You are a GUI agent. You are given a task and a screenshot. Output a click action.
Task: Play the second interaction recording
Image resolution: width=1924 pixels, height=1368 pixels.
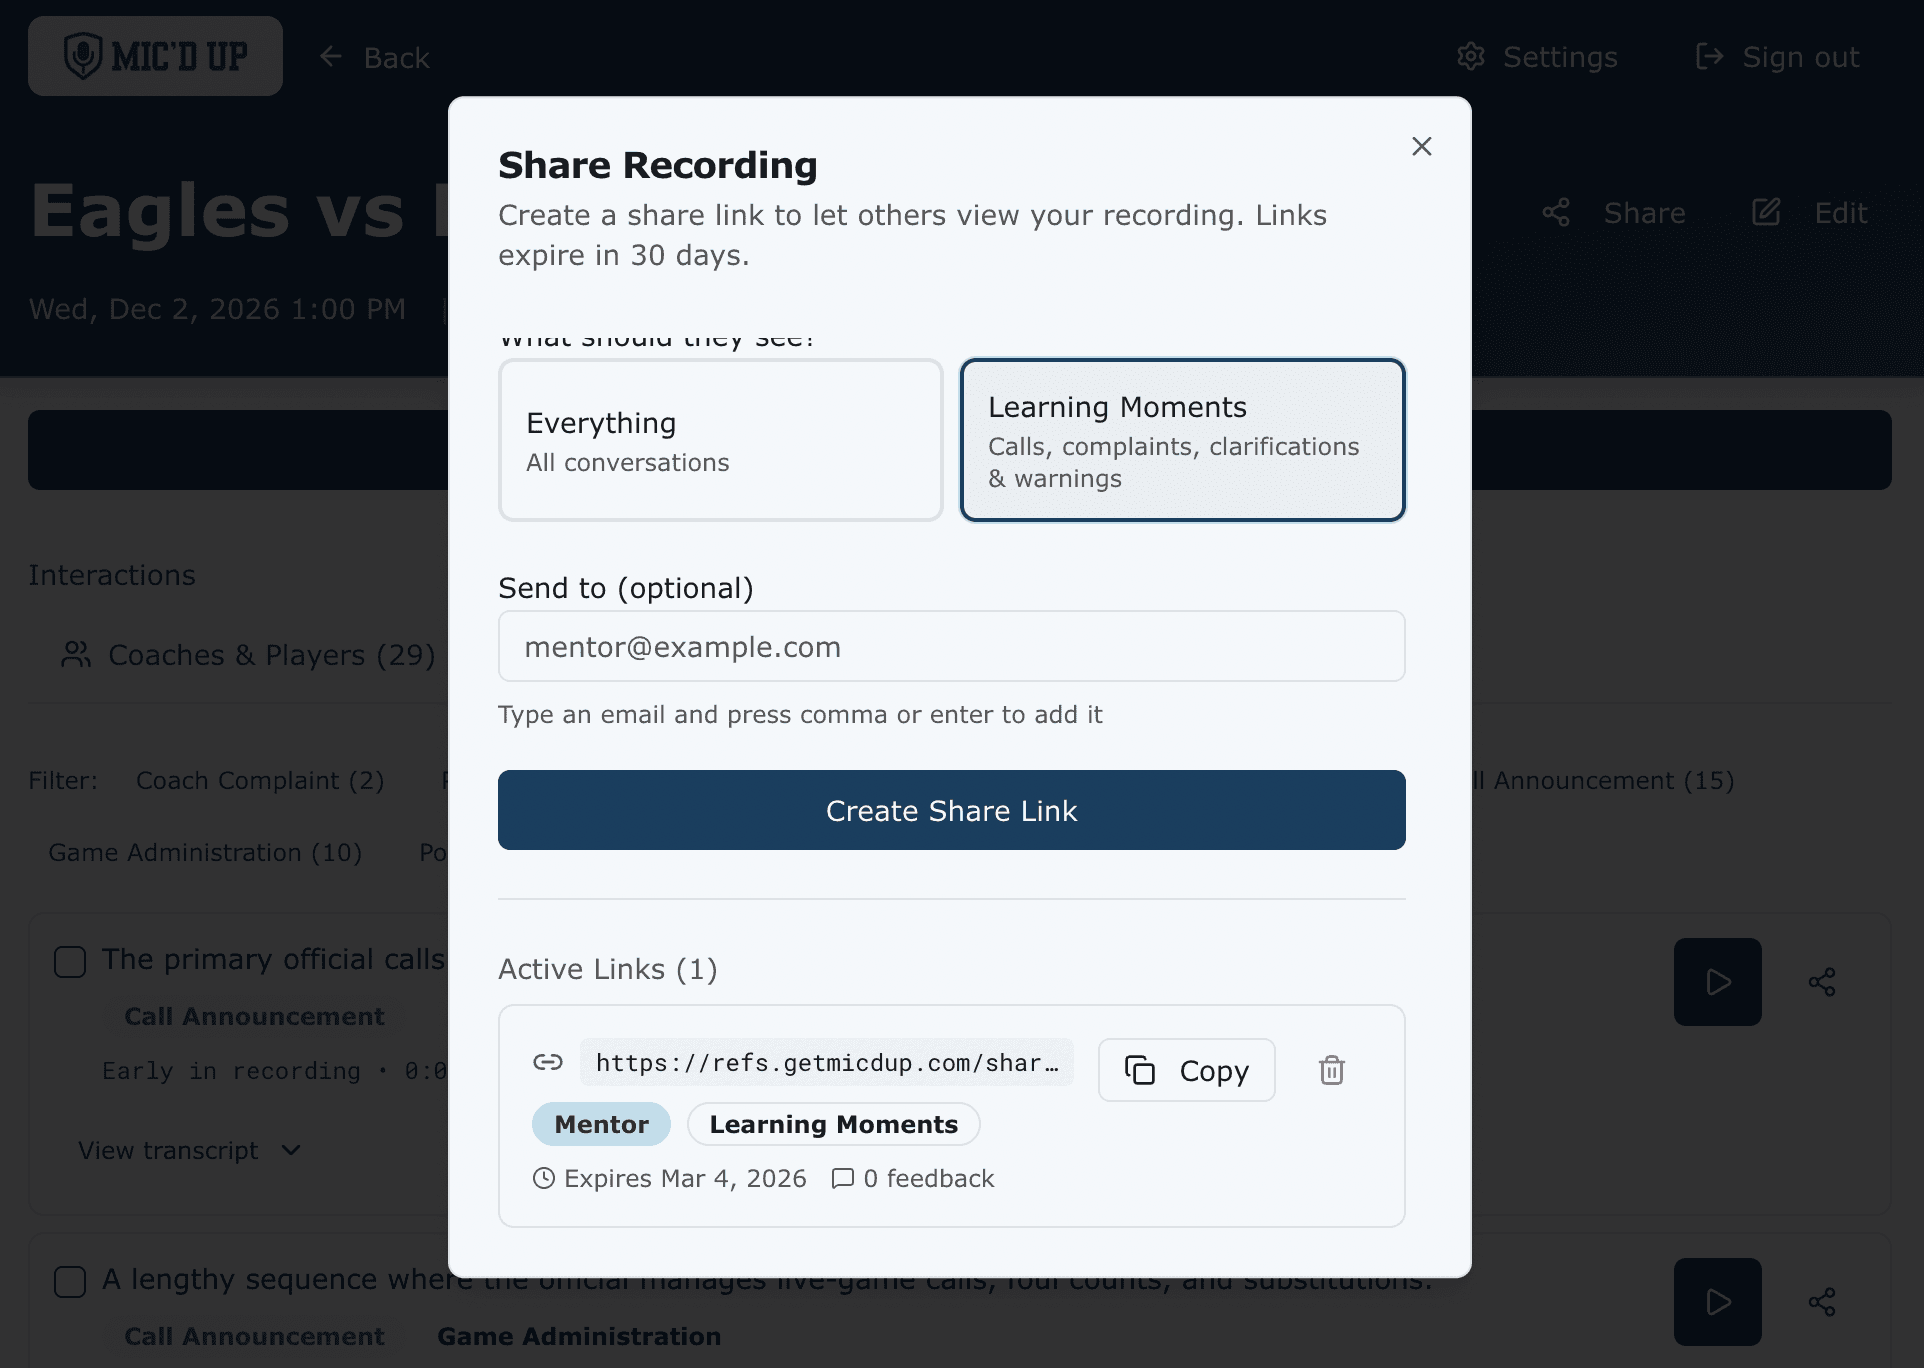1717,1302
